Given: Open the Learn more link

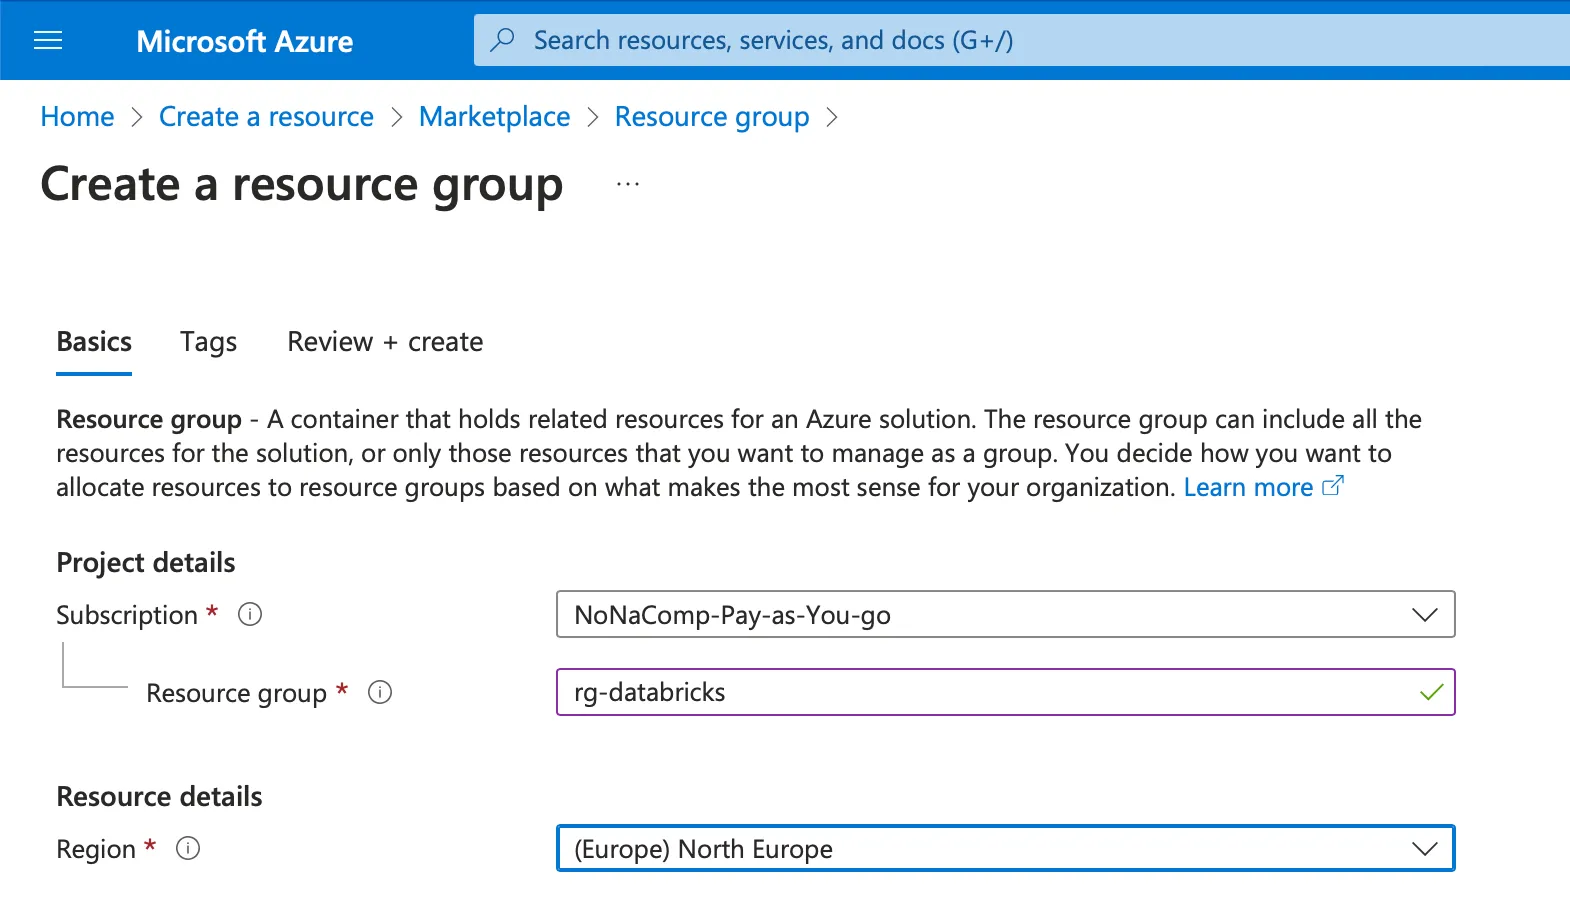Looking at the screenshot, I should [1248, 487].
